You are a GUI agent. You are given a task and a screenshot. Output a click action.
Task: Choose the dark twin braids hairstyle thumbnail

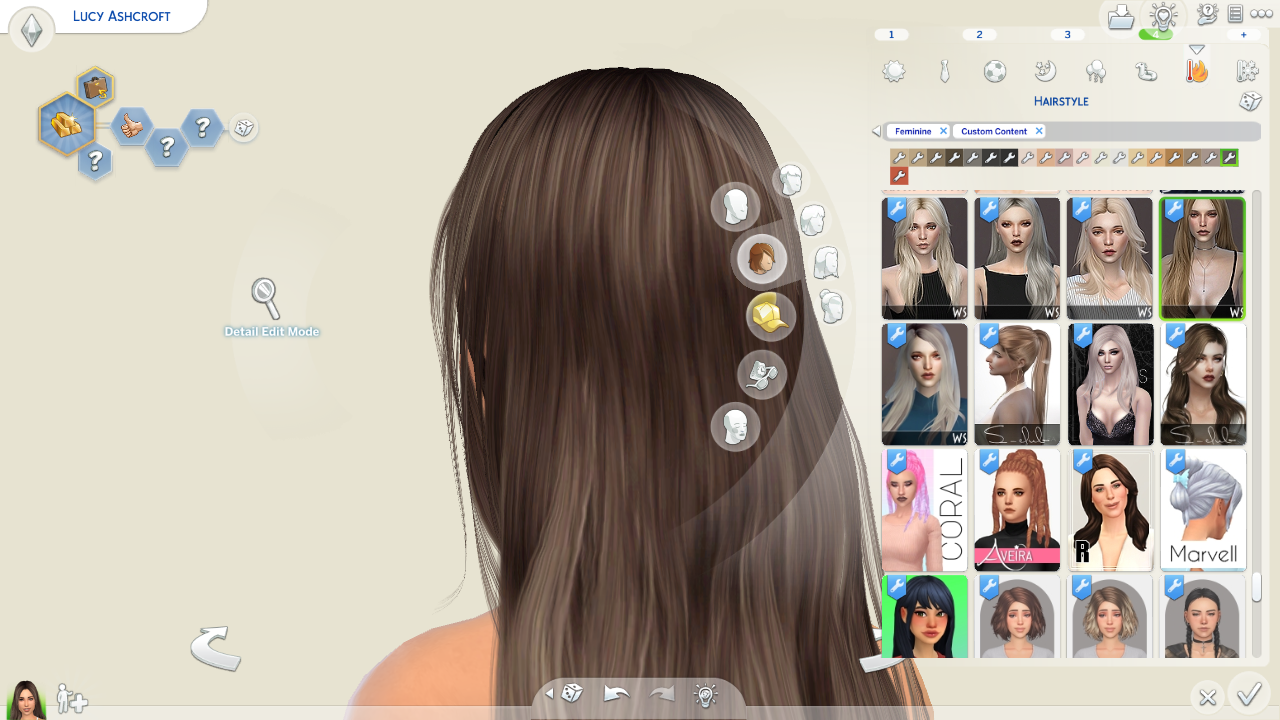(x=1203, y=616)
